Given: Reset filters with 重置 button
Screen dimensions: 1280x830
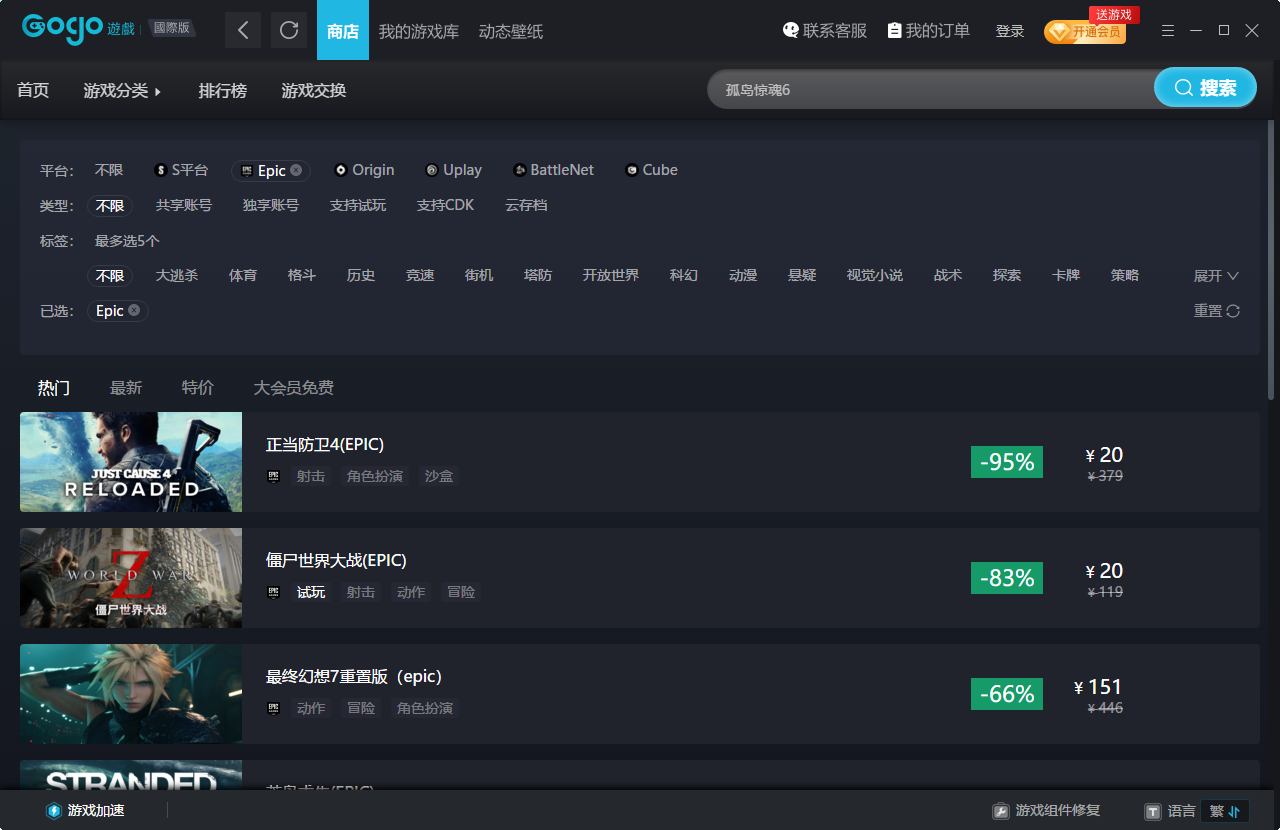Looking at the screenshot, I should click(x=1217, y=311).
